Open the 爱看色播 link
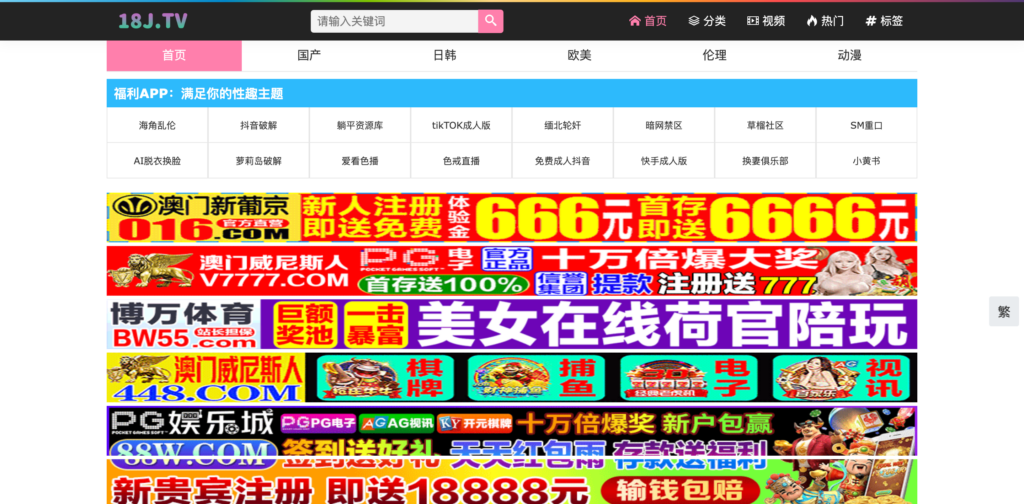Screen dimensions: 1024x504 tap(360, 161)
